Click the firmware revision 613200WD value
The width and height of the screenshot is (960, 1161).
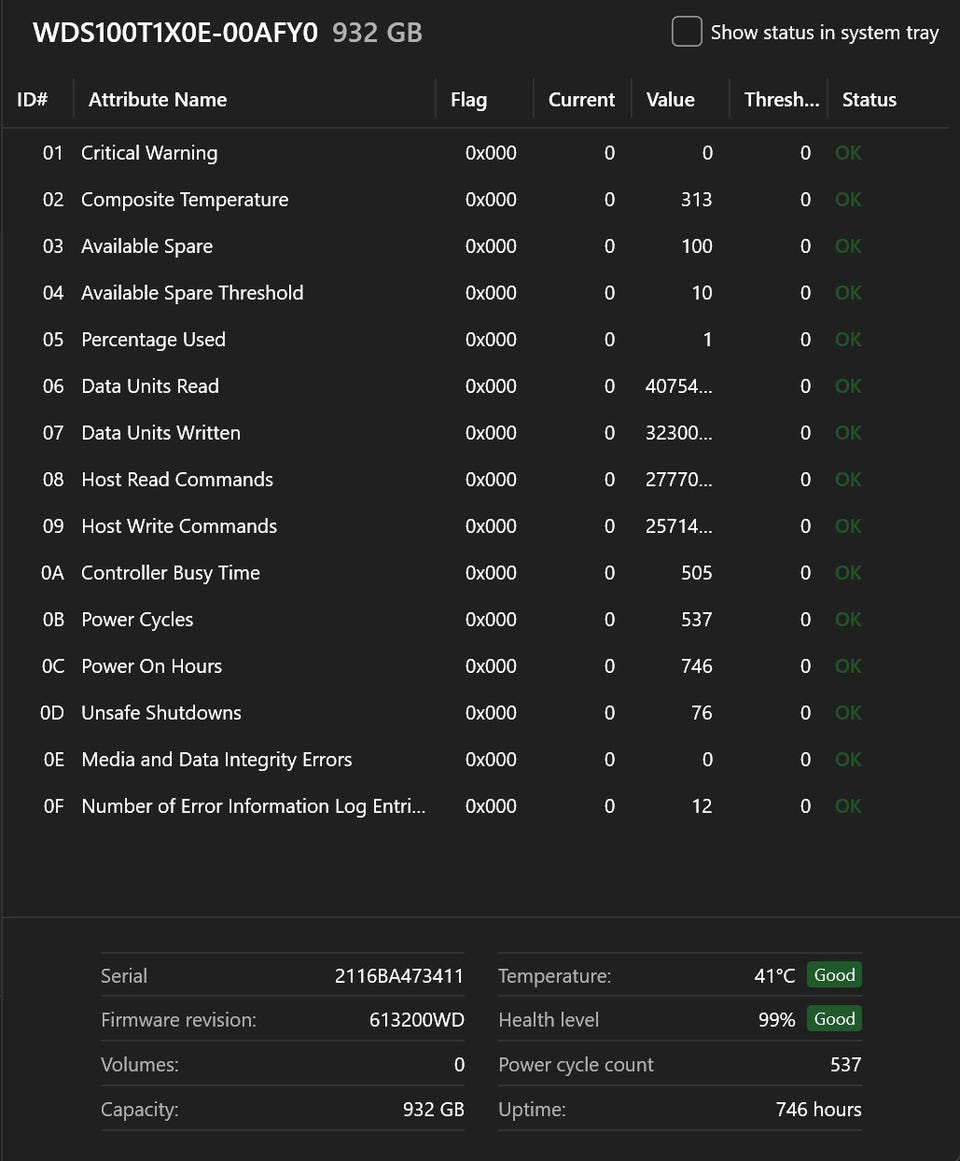pos(417,1020)
